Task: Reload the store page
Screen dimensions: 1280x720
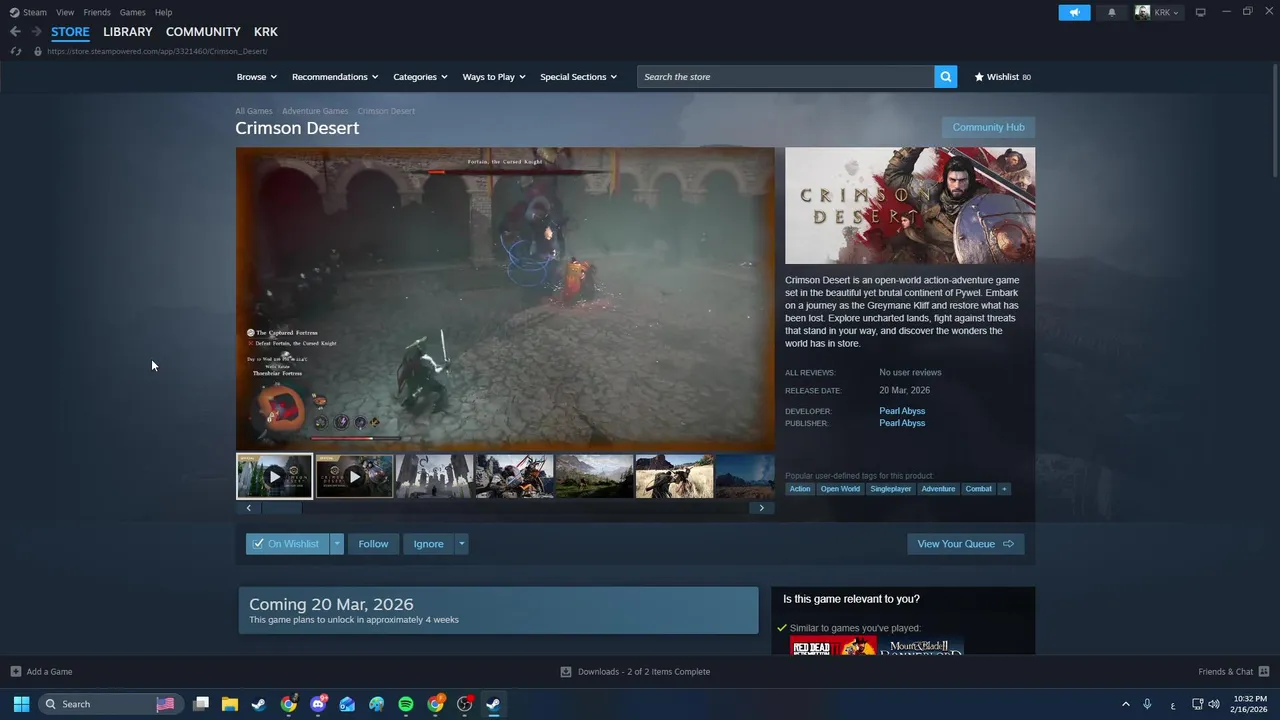Action: [15, 51]
